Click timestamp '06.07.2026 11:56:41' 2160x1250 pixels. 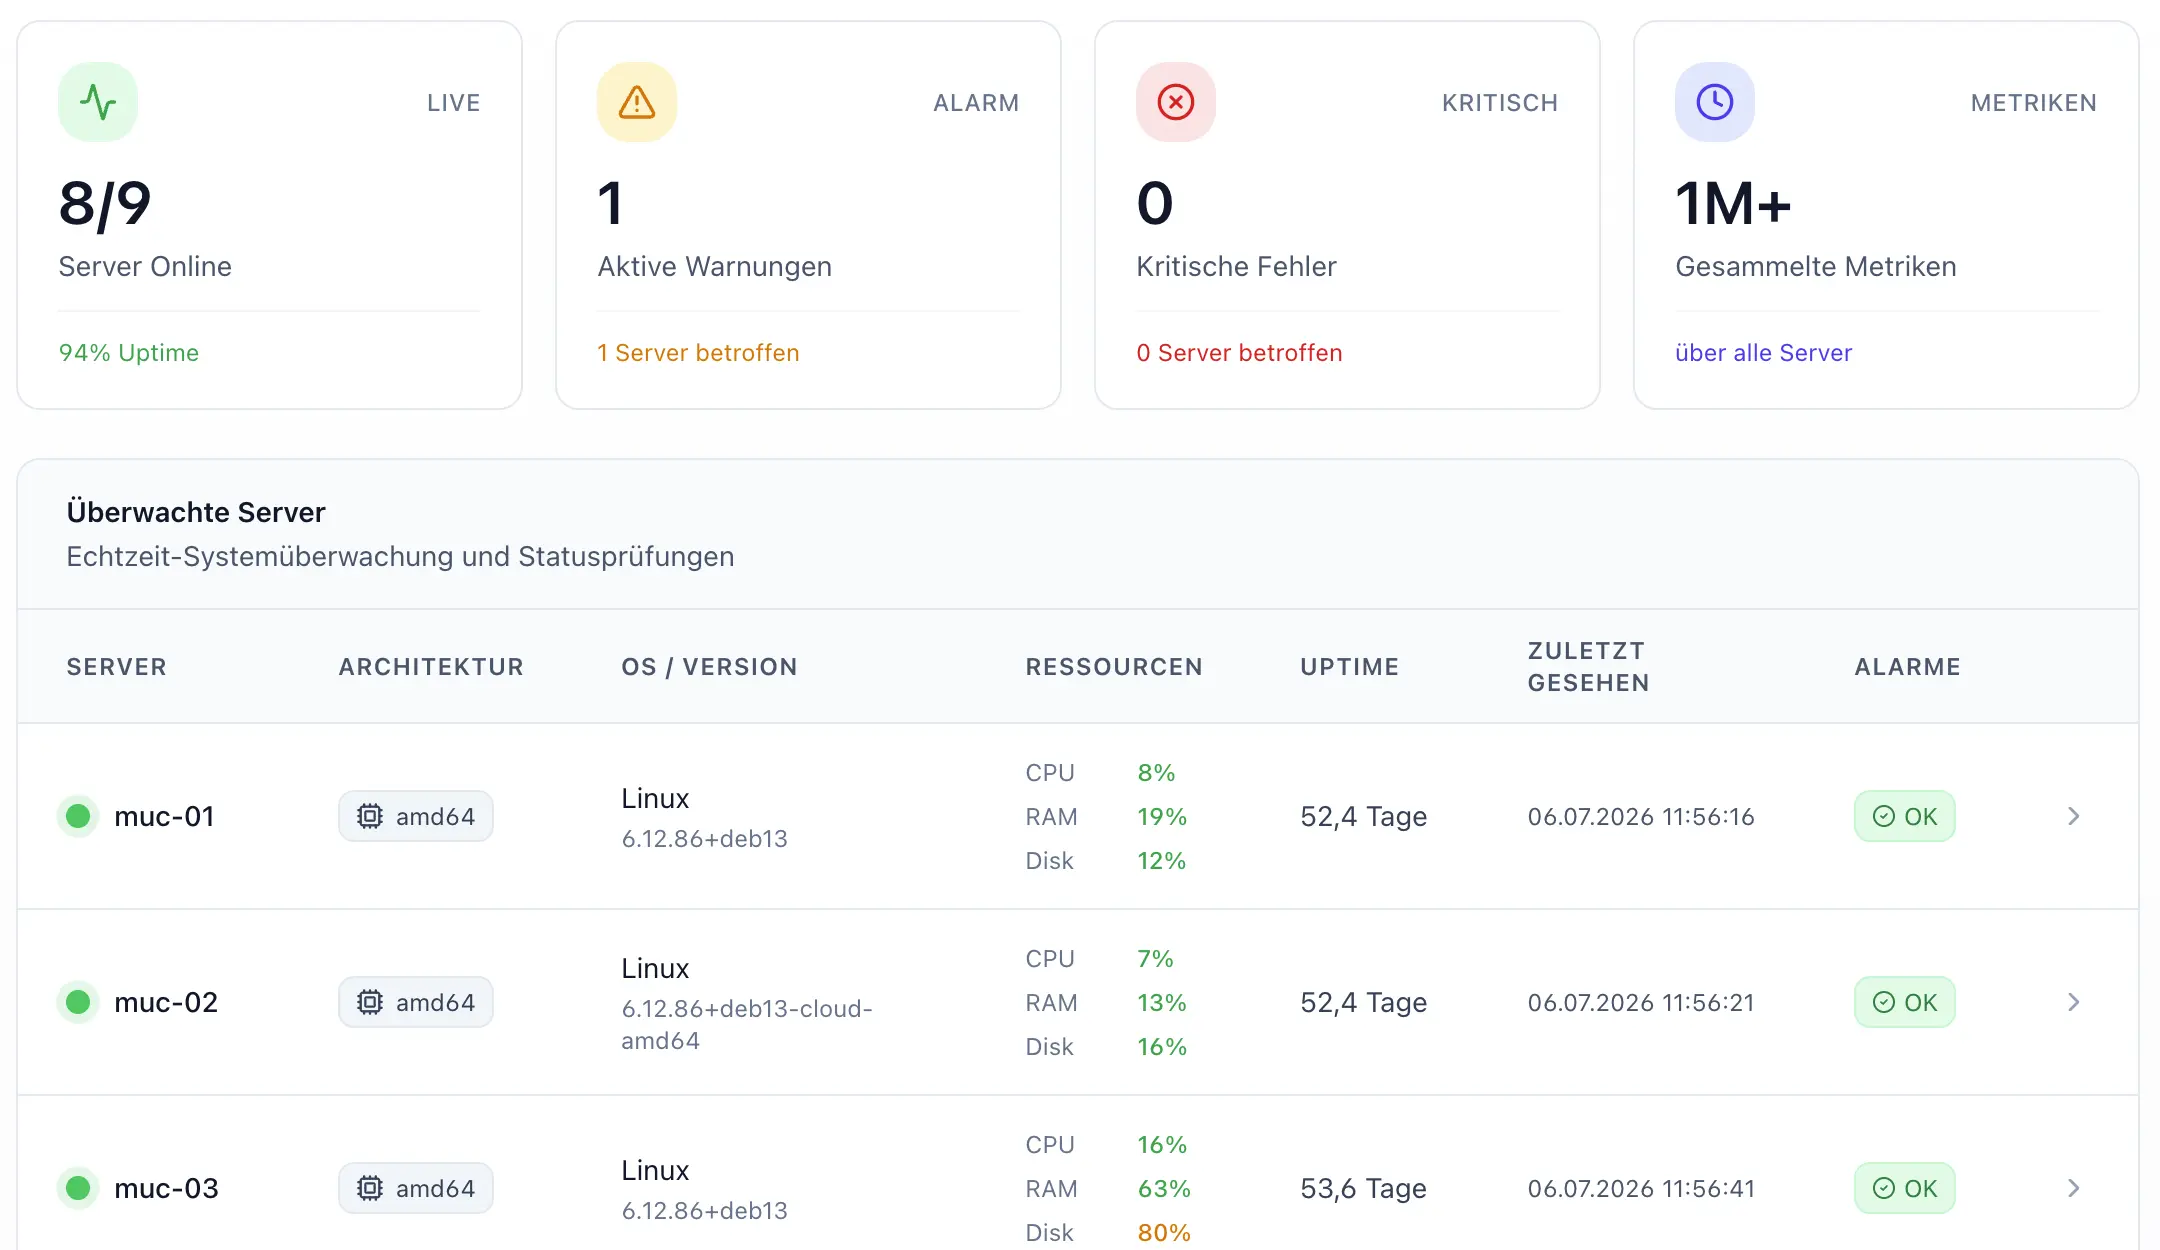click(x=1641, y=1189)
